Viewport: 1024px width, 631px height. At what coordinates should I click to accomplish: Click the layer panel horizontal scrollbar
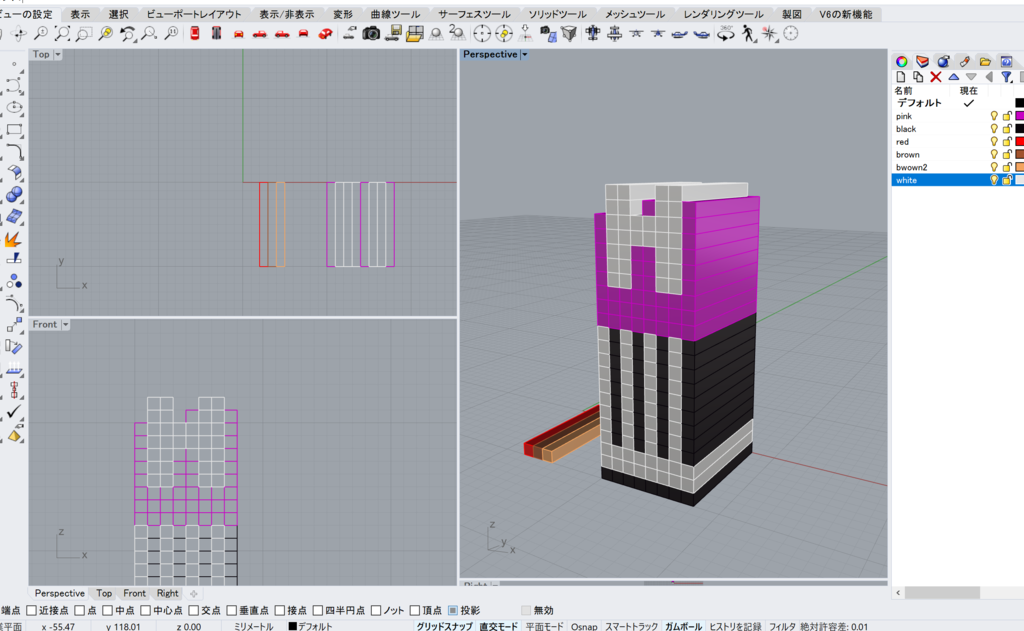[942, 592]
